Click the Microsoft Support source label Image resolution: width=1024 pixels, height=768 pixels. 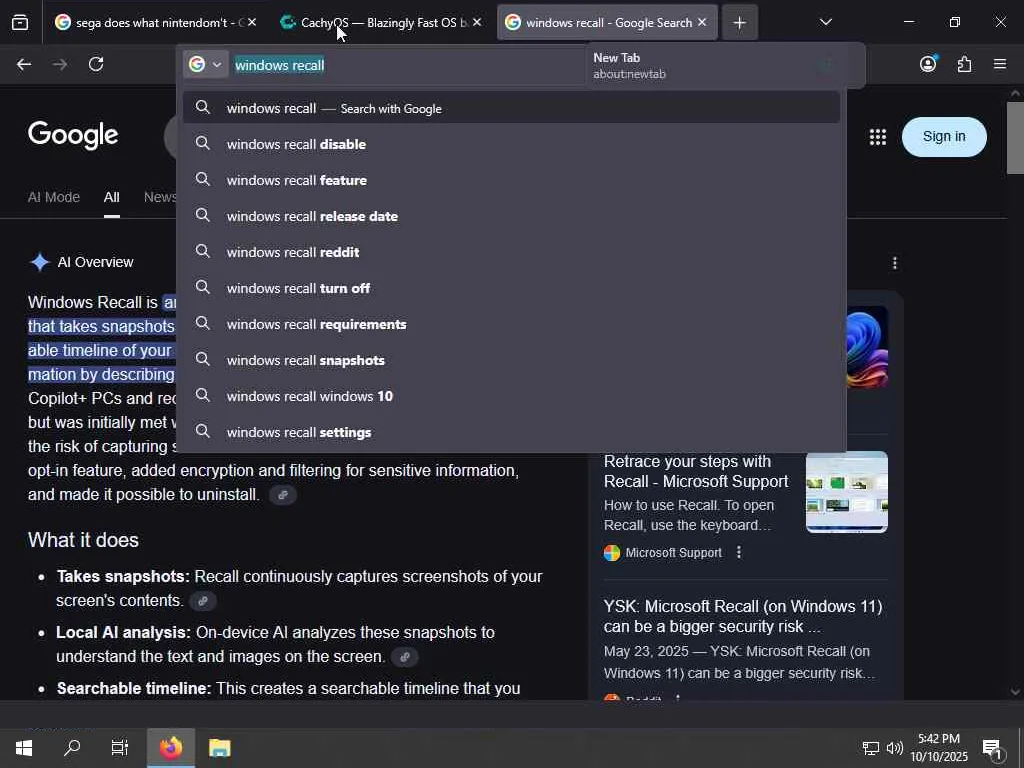click(x=673, y=553)
